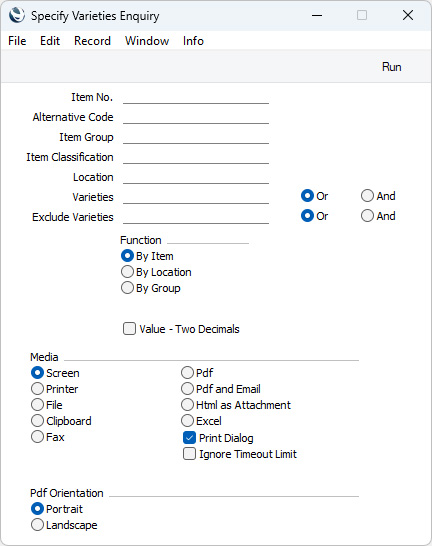
Task: Open the File menu
Action: [x=17, y=41]
